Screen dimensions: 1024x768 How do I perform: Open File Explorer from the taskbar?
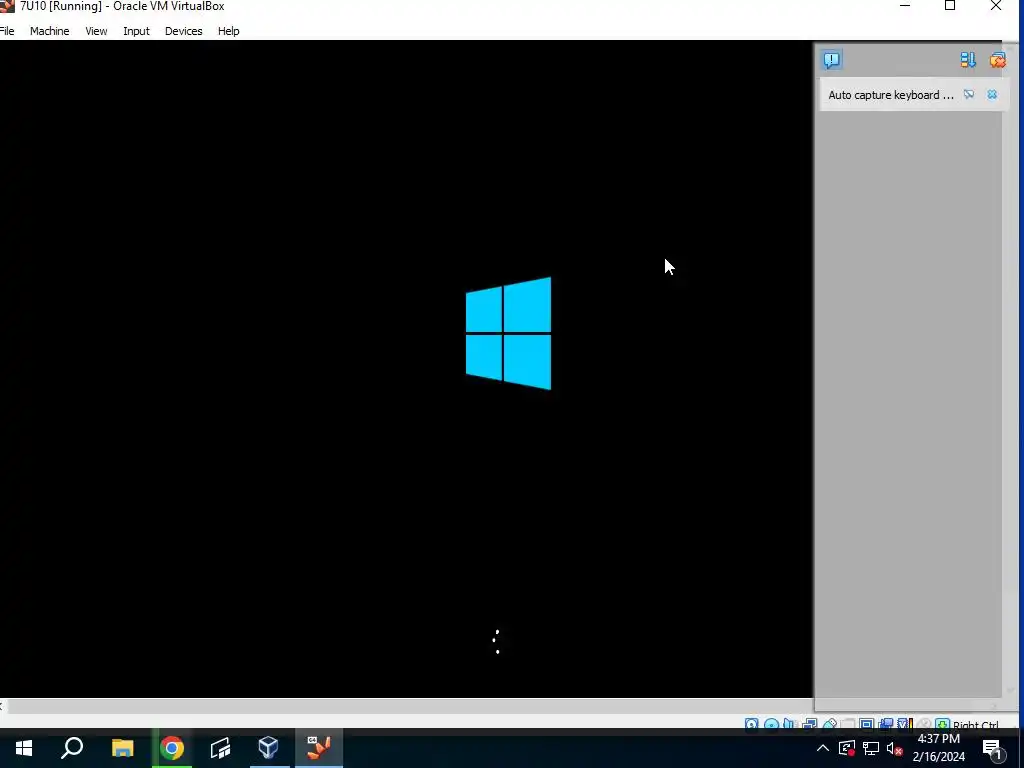[x=122, y=748]
